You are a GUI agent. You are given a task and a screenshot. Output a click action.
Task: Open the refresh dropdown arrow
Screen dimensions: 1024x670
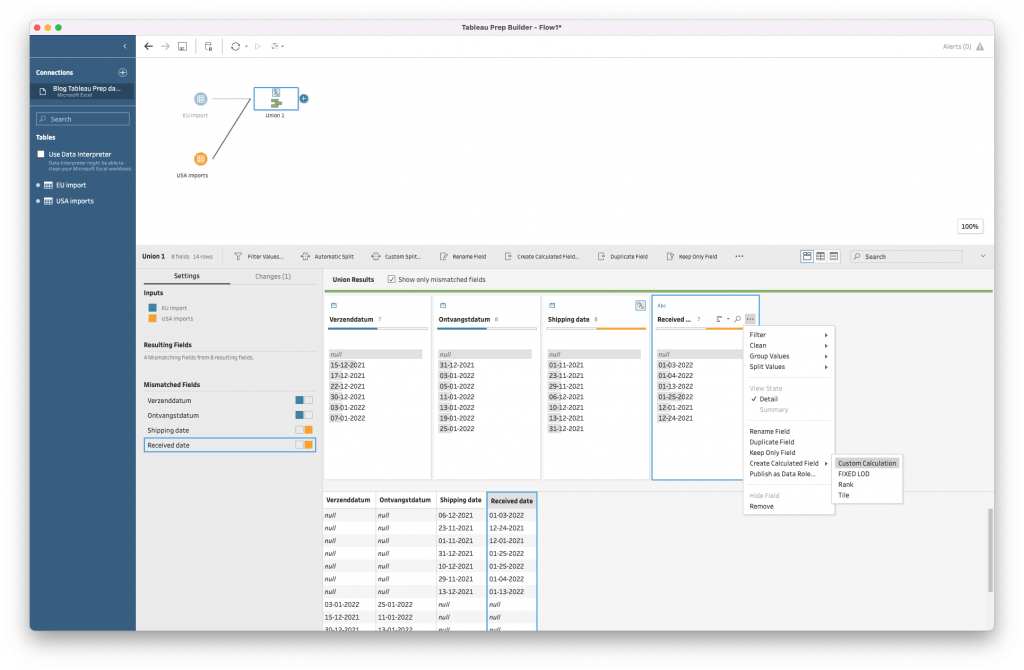244,46
